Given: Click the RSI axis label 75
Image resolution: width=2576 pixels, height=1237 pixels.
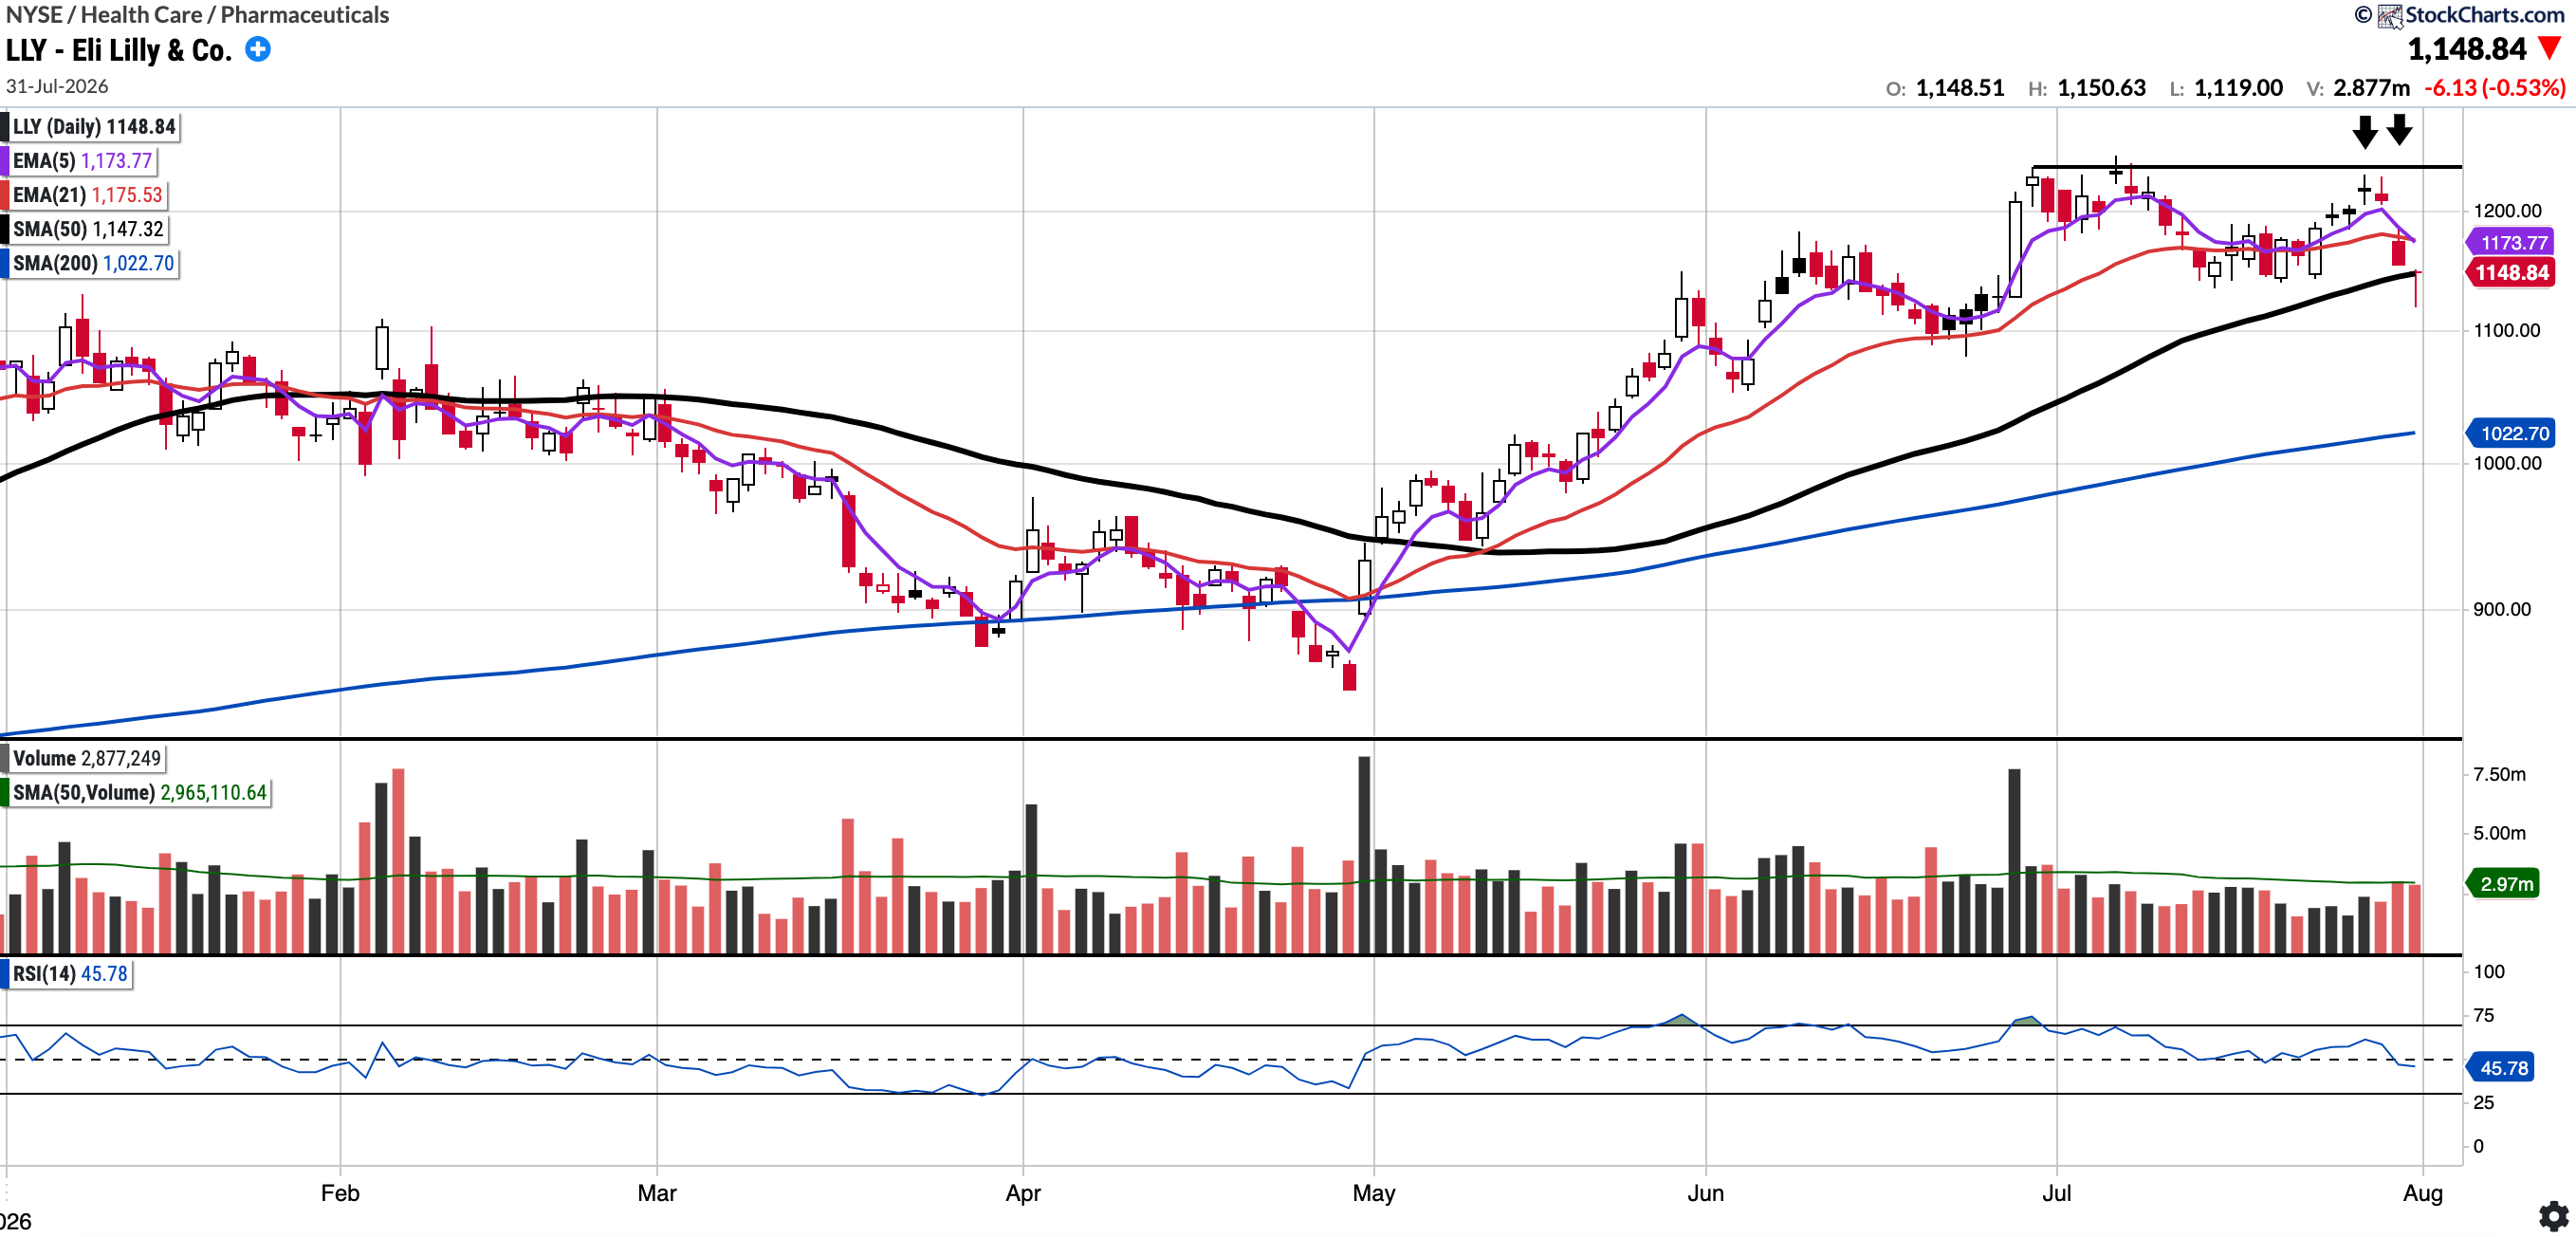Looking at the screenshot, I should 2483,1015.
